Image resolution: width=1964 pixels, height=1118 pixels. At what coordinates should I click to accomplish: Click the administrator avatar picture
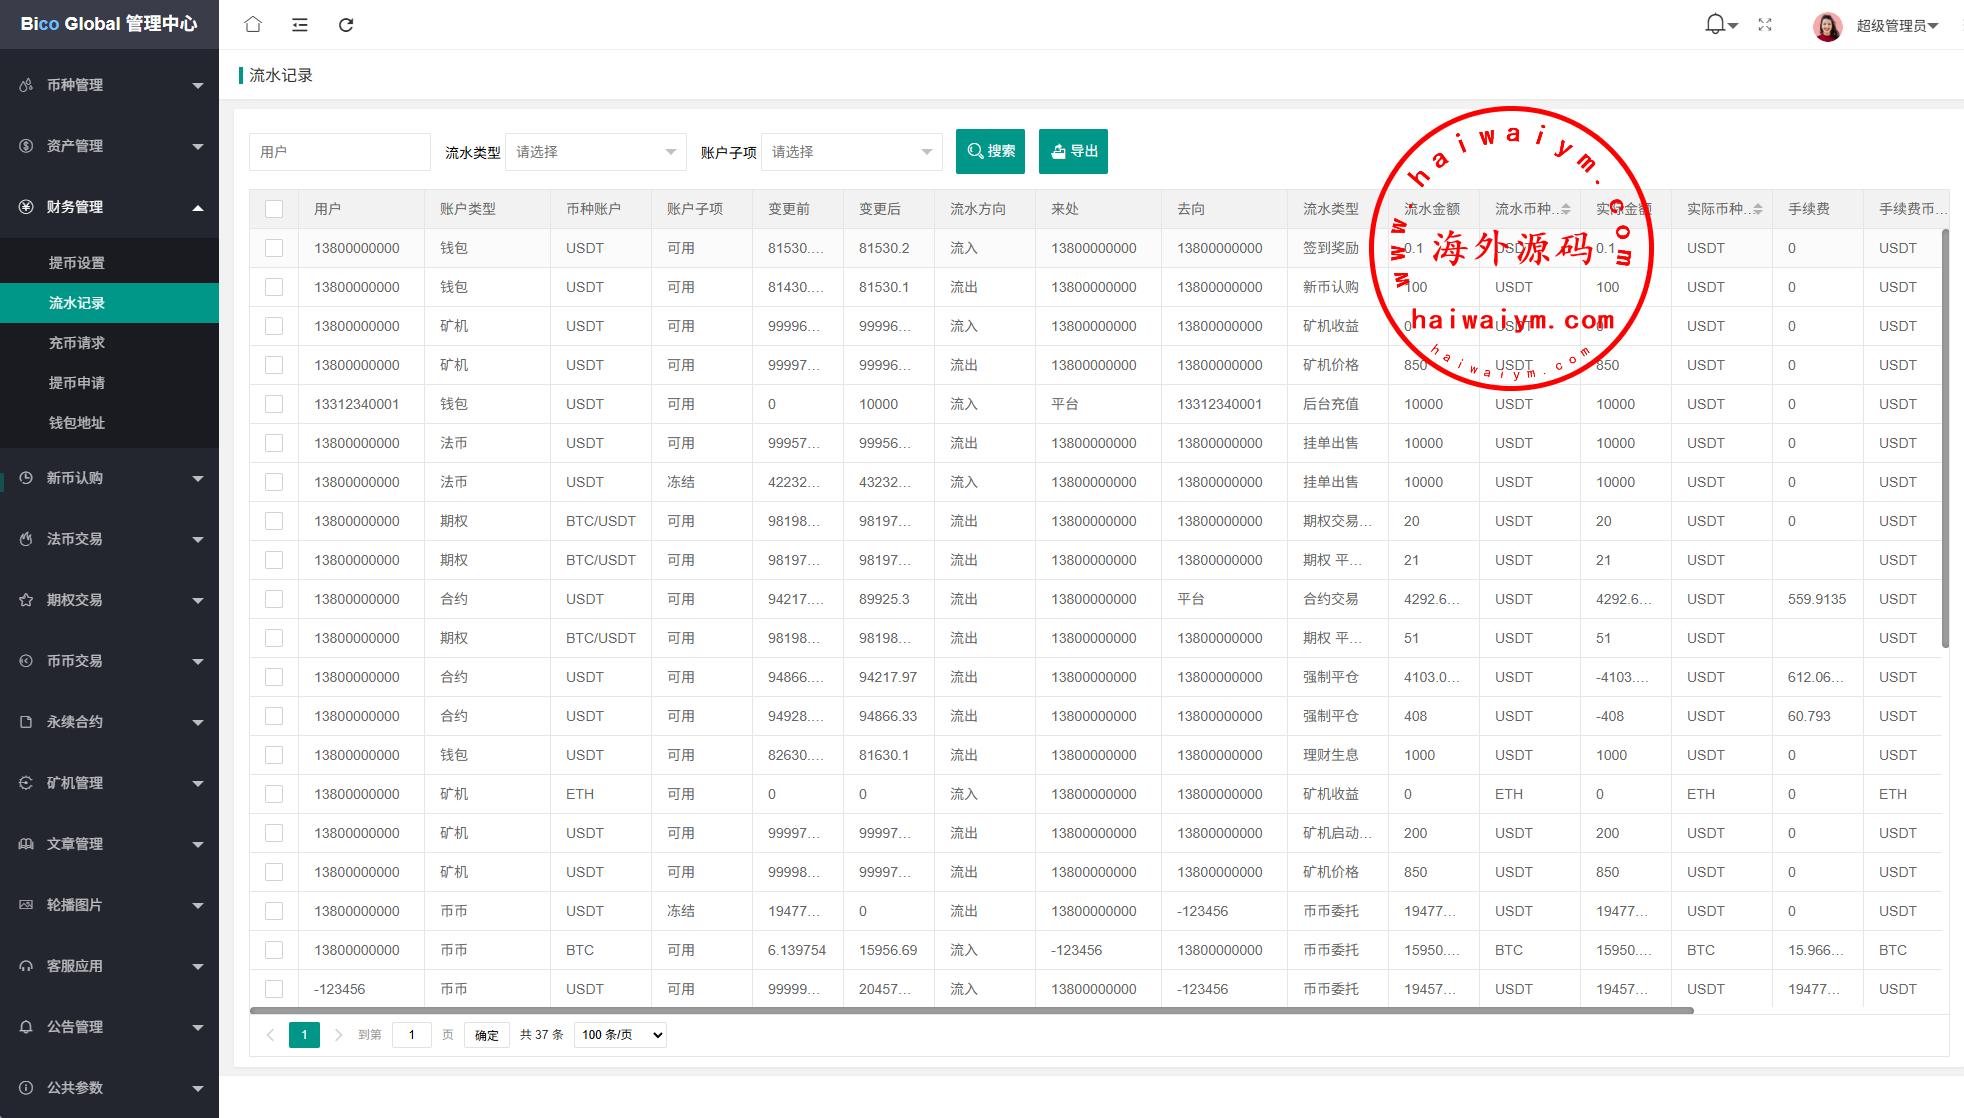pyautogui.click(x=1827, y=26)
